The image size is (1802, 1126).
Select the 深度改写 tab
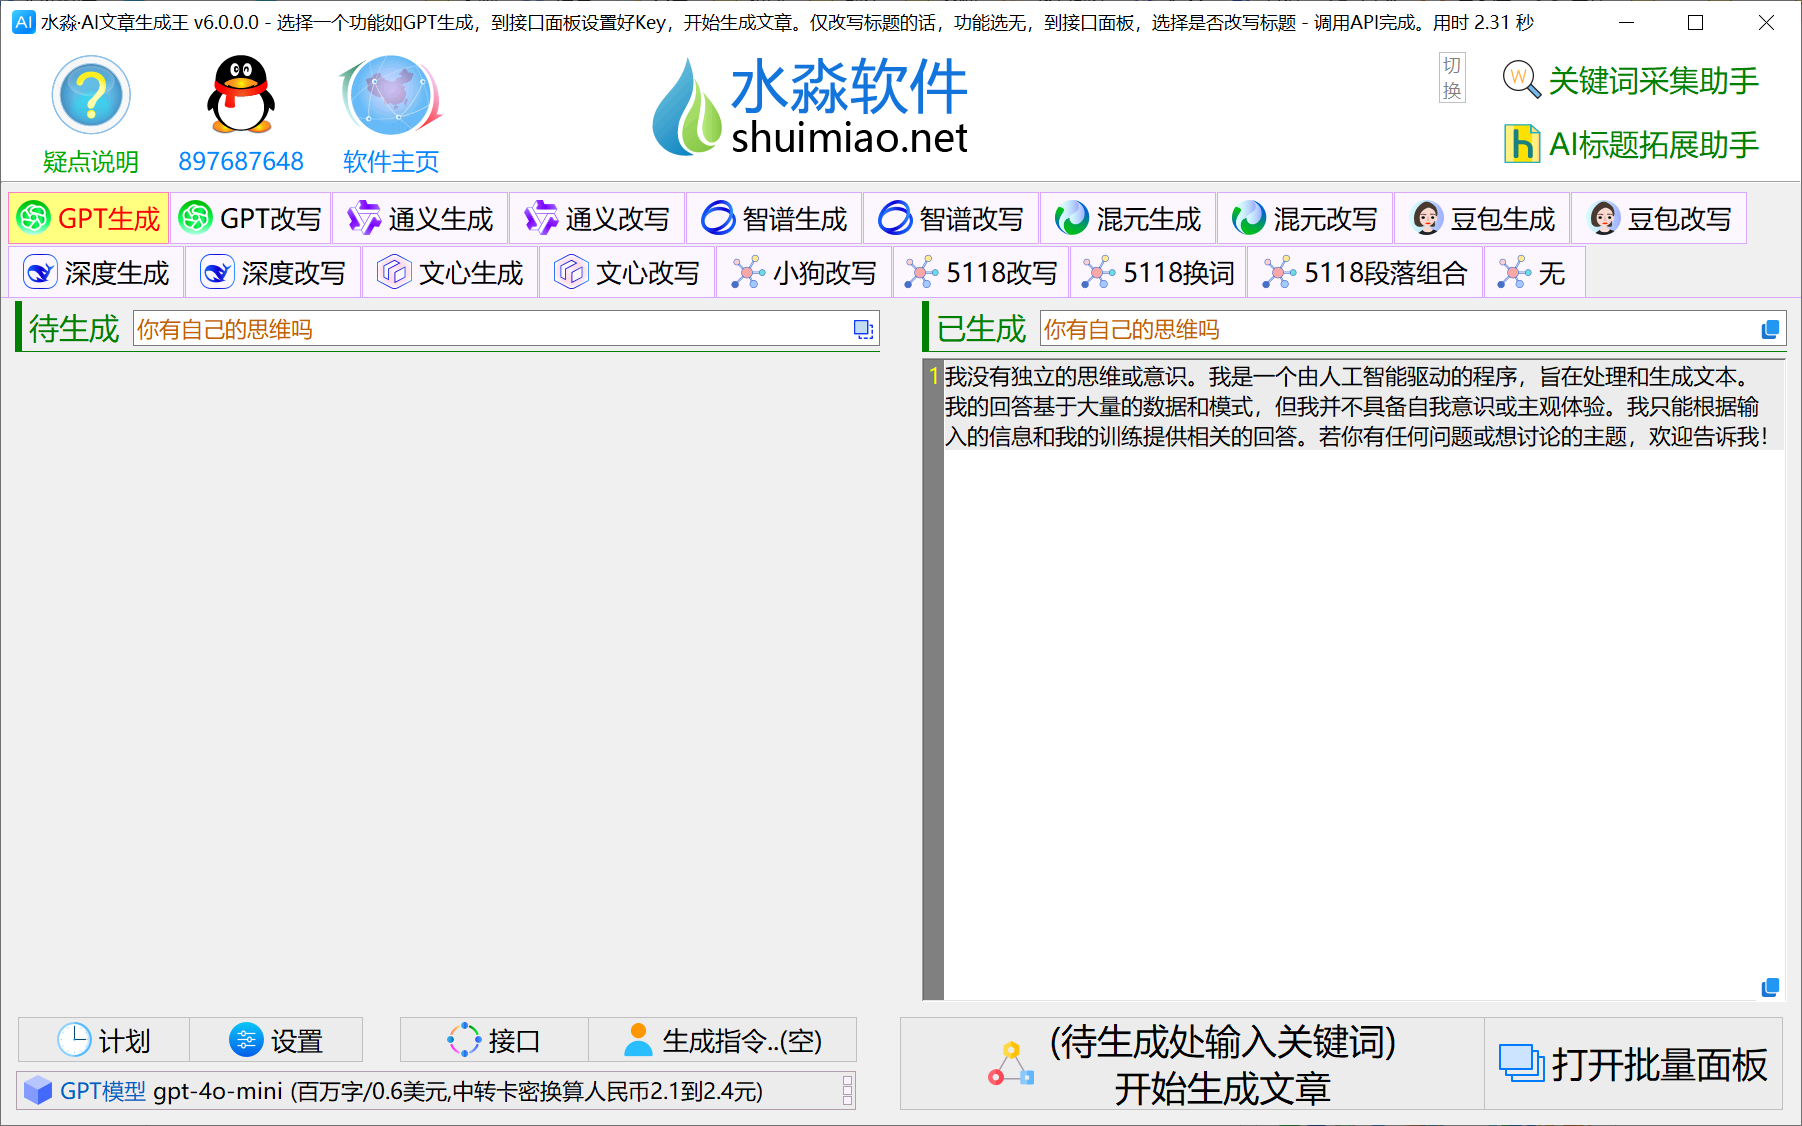pyautogui.click(x=273, y=273)
